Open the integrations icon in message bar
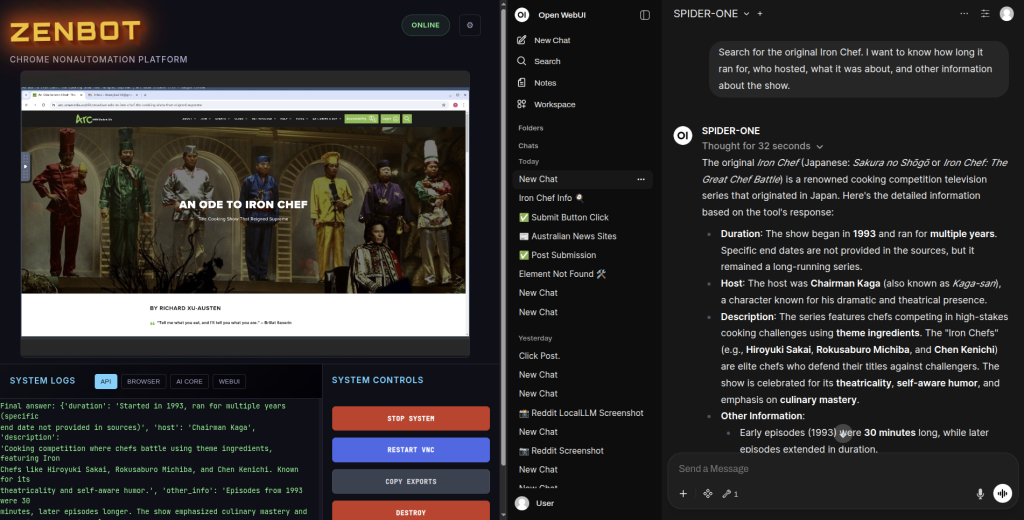 click(707, 493)
